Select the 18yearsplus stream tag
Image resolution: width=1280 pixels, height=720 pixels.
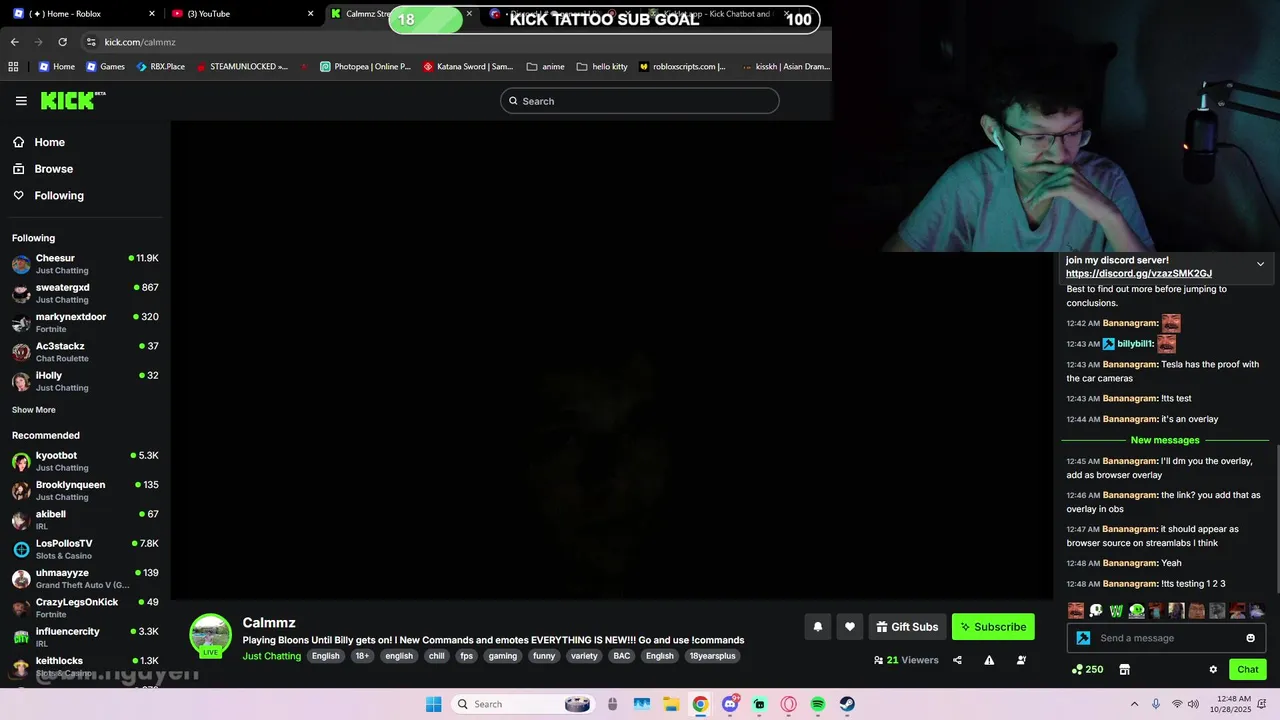[712, 656]
